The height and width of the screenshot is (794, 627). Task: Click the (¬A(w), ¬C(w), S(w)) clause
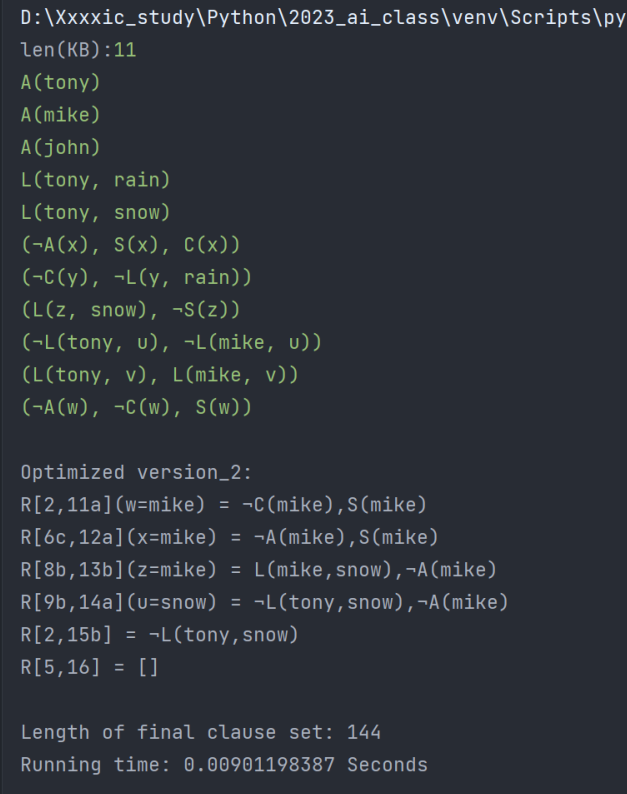coord(136,407)
